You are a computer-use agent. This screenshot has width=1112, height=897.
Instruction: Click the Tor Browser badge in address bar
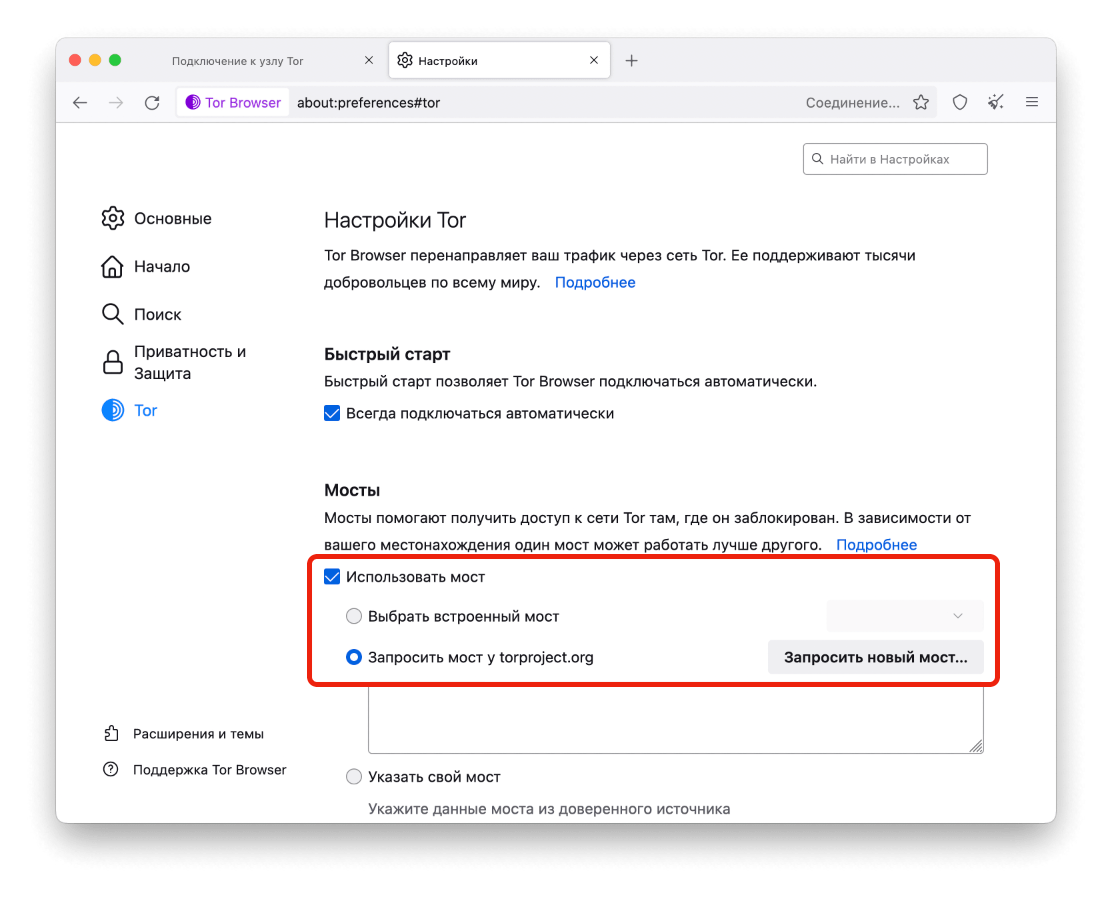point(232,101)
